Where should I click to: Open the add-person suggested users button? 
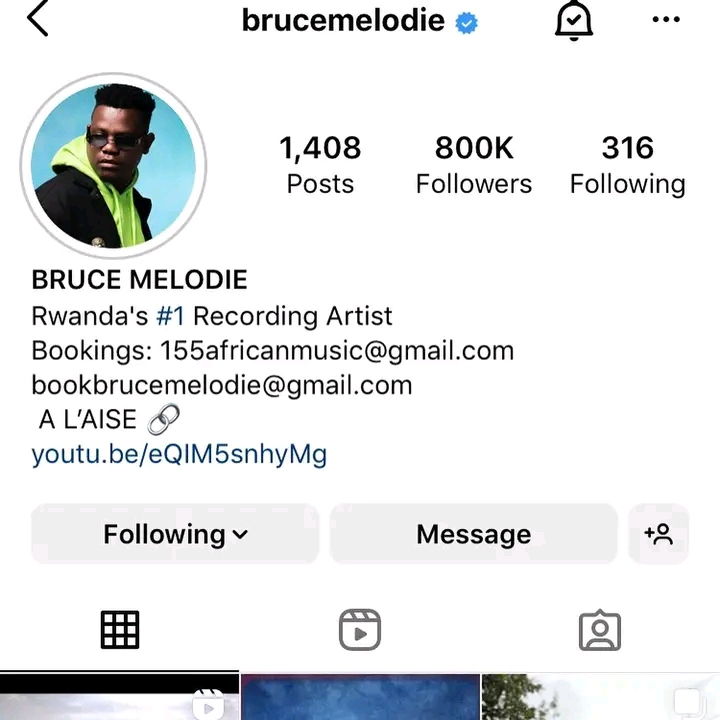click(658, 534)
